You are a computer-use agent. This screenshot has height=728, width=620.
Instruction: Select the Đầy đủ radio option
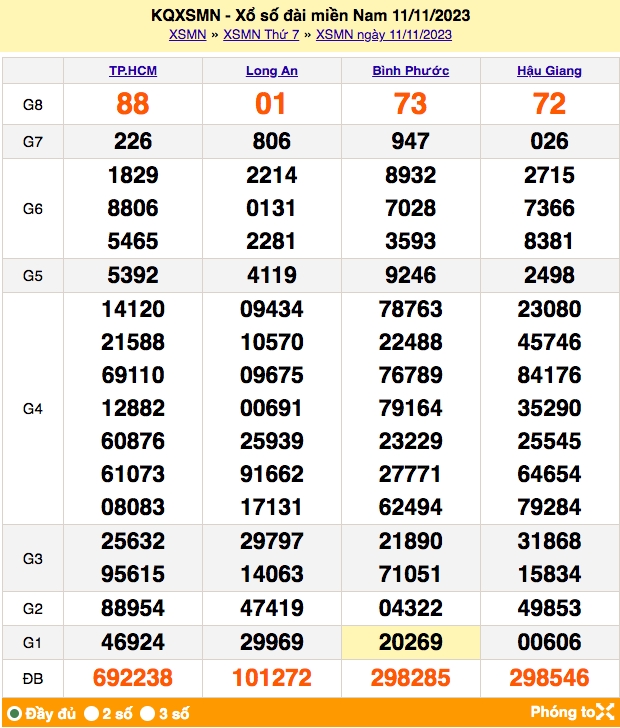click(15, 713)
